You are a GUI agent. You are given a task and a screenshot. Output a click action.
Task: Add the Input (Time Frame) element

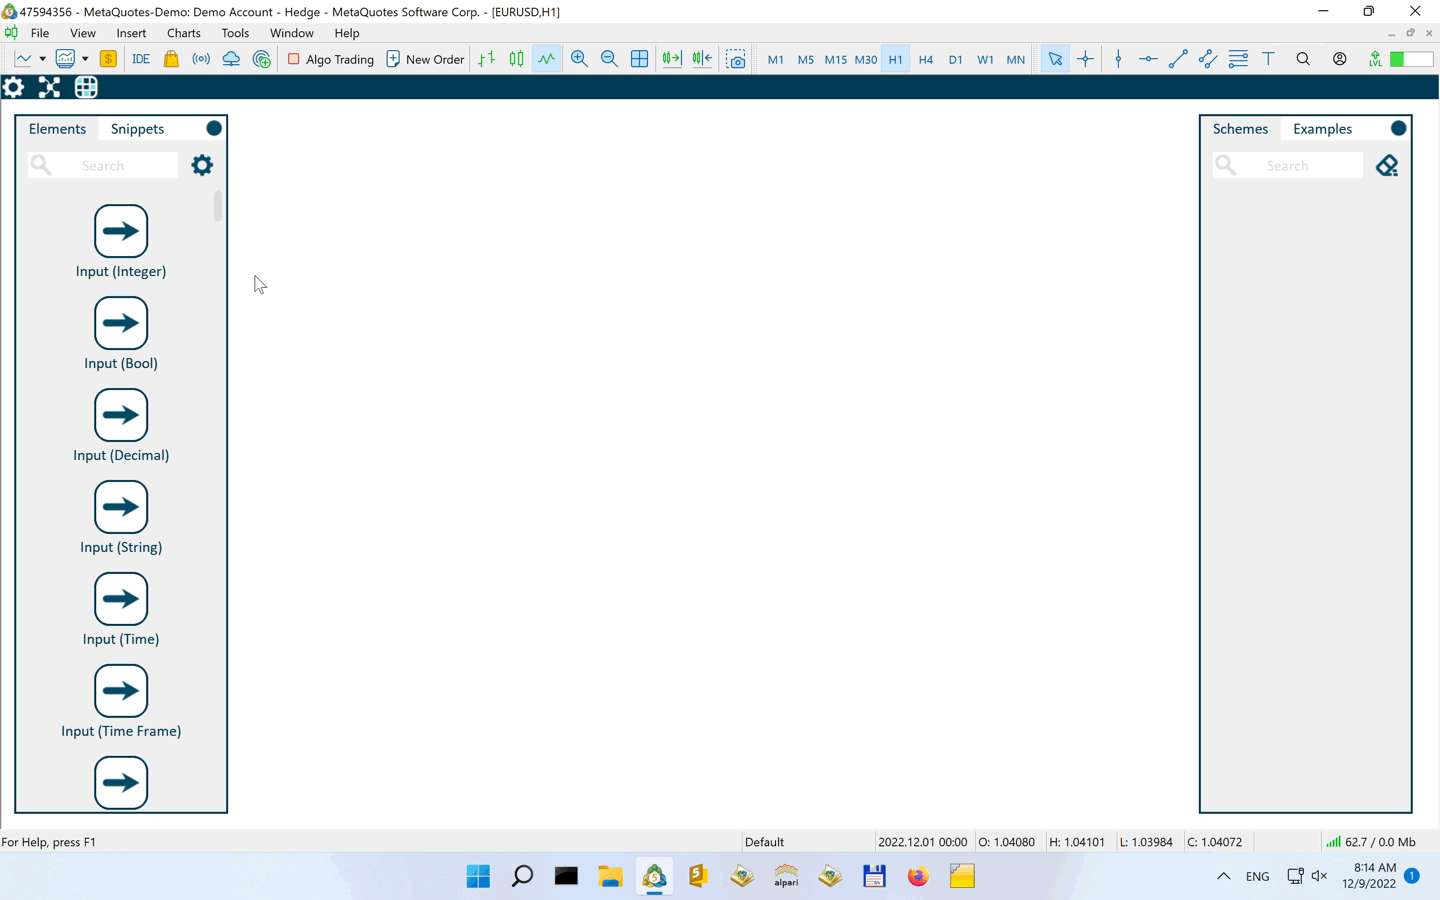pos(121,691)
